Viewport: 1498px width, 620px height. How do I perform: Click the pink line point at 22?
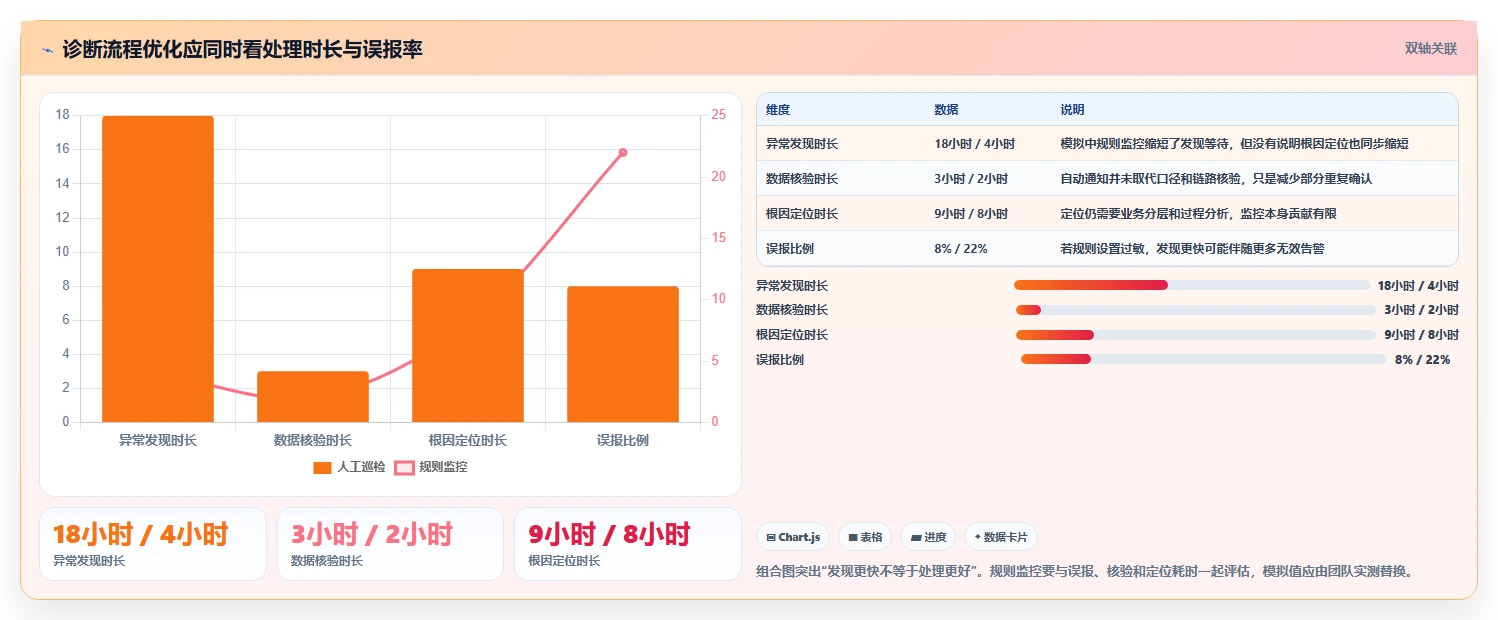coord(623,152)
